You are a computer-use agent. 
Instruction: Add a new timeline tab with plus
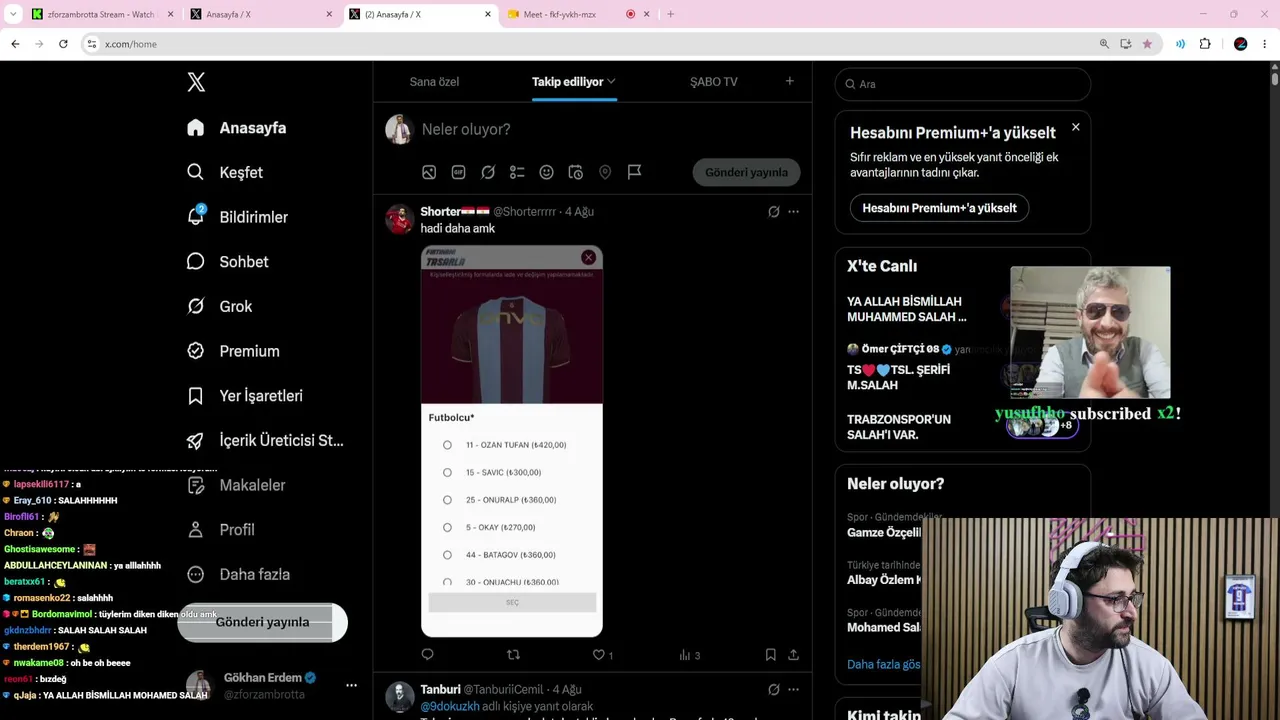click(x=789, y=81)
